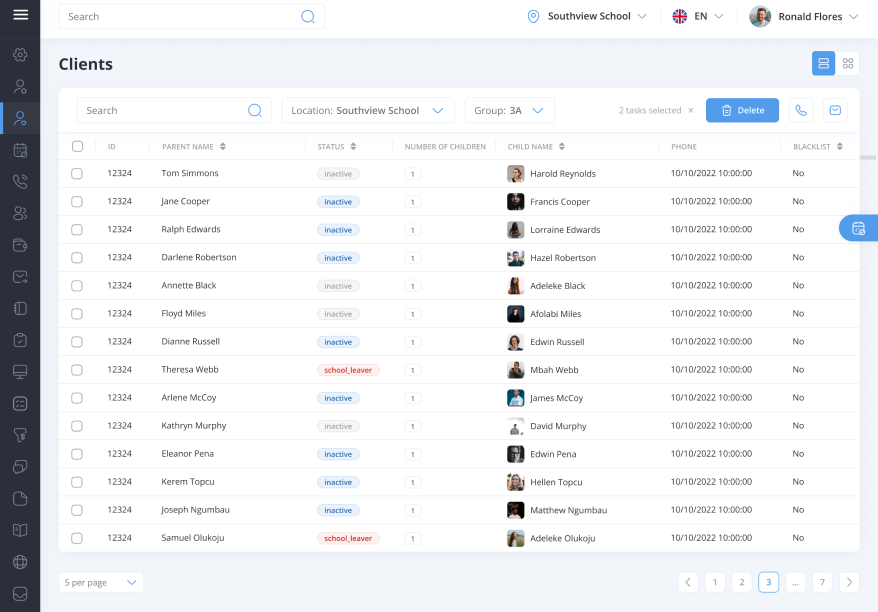Switch to the list view layout
This screenshot has height=612, width=878.
(823, 63)
